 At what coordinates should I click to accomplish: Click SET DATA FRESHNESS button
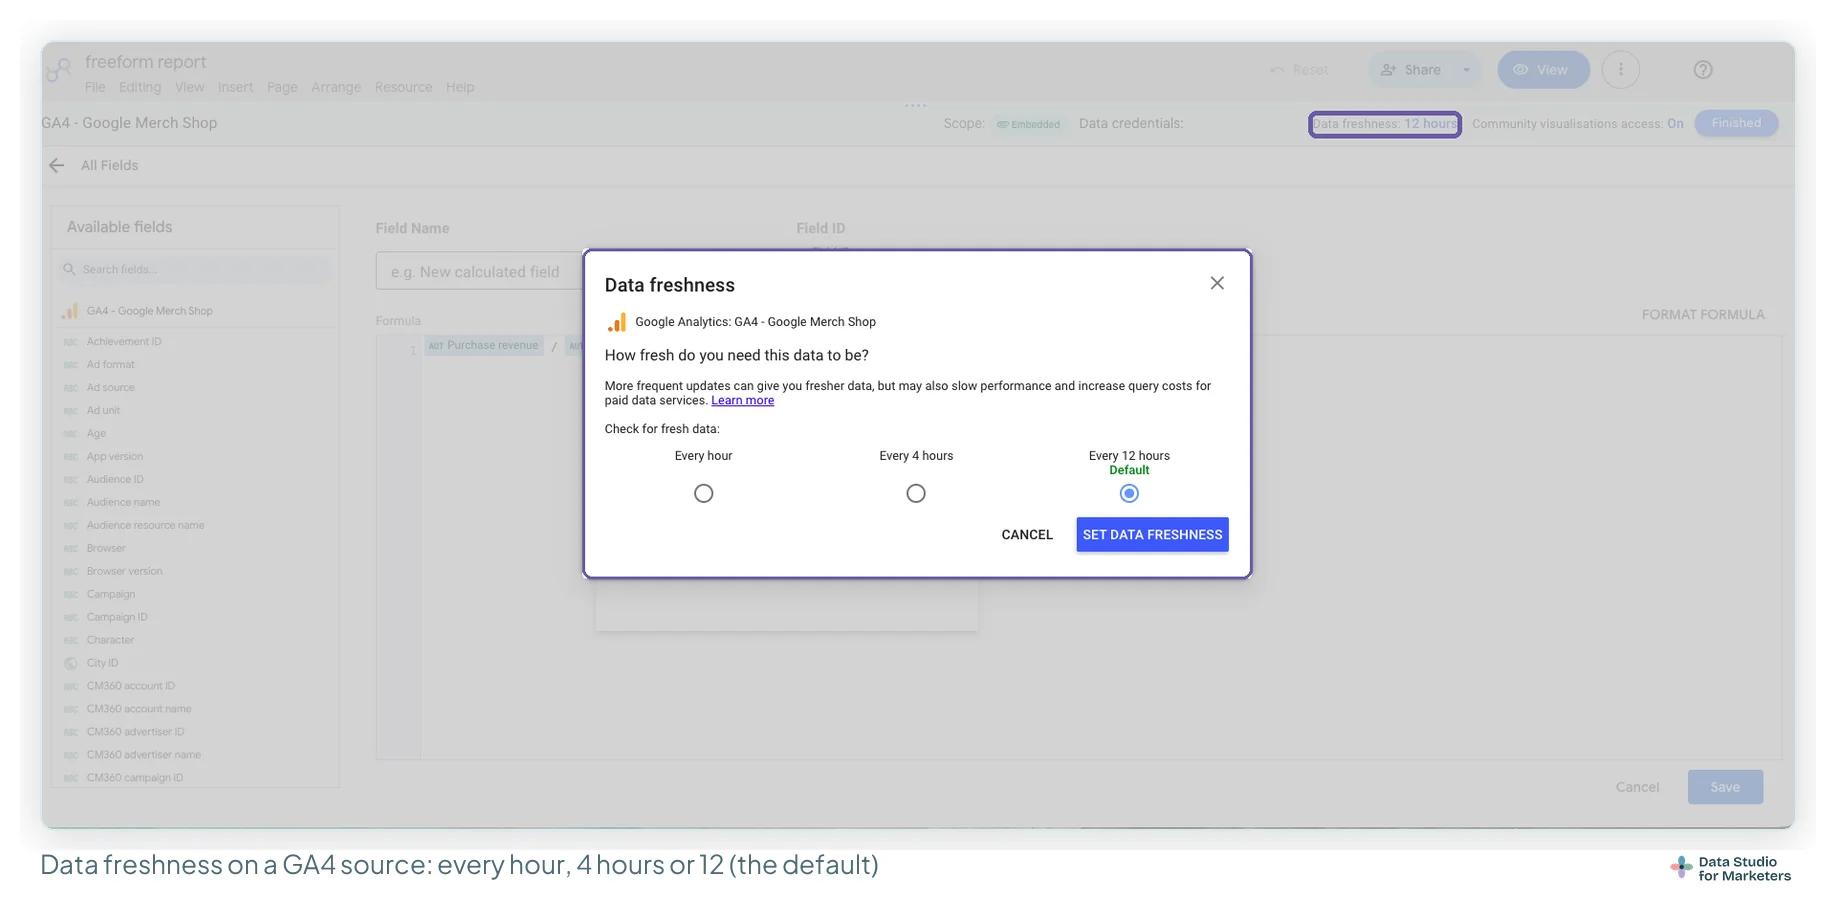[x=1152, y=535]
